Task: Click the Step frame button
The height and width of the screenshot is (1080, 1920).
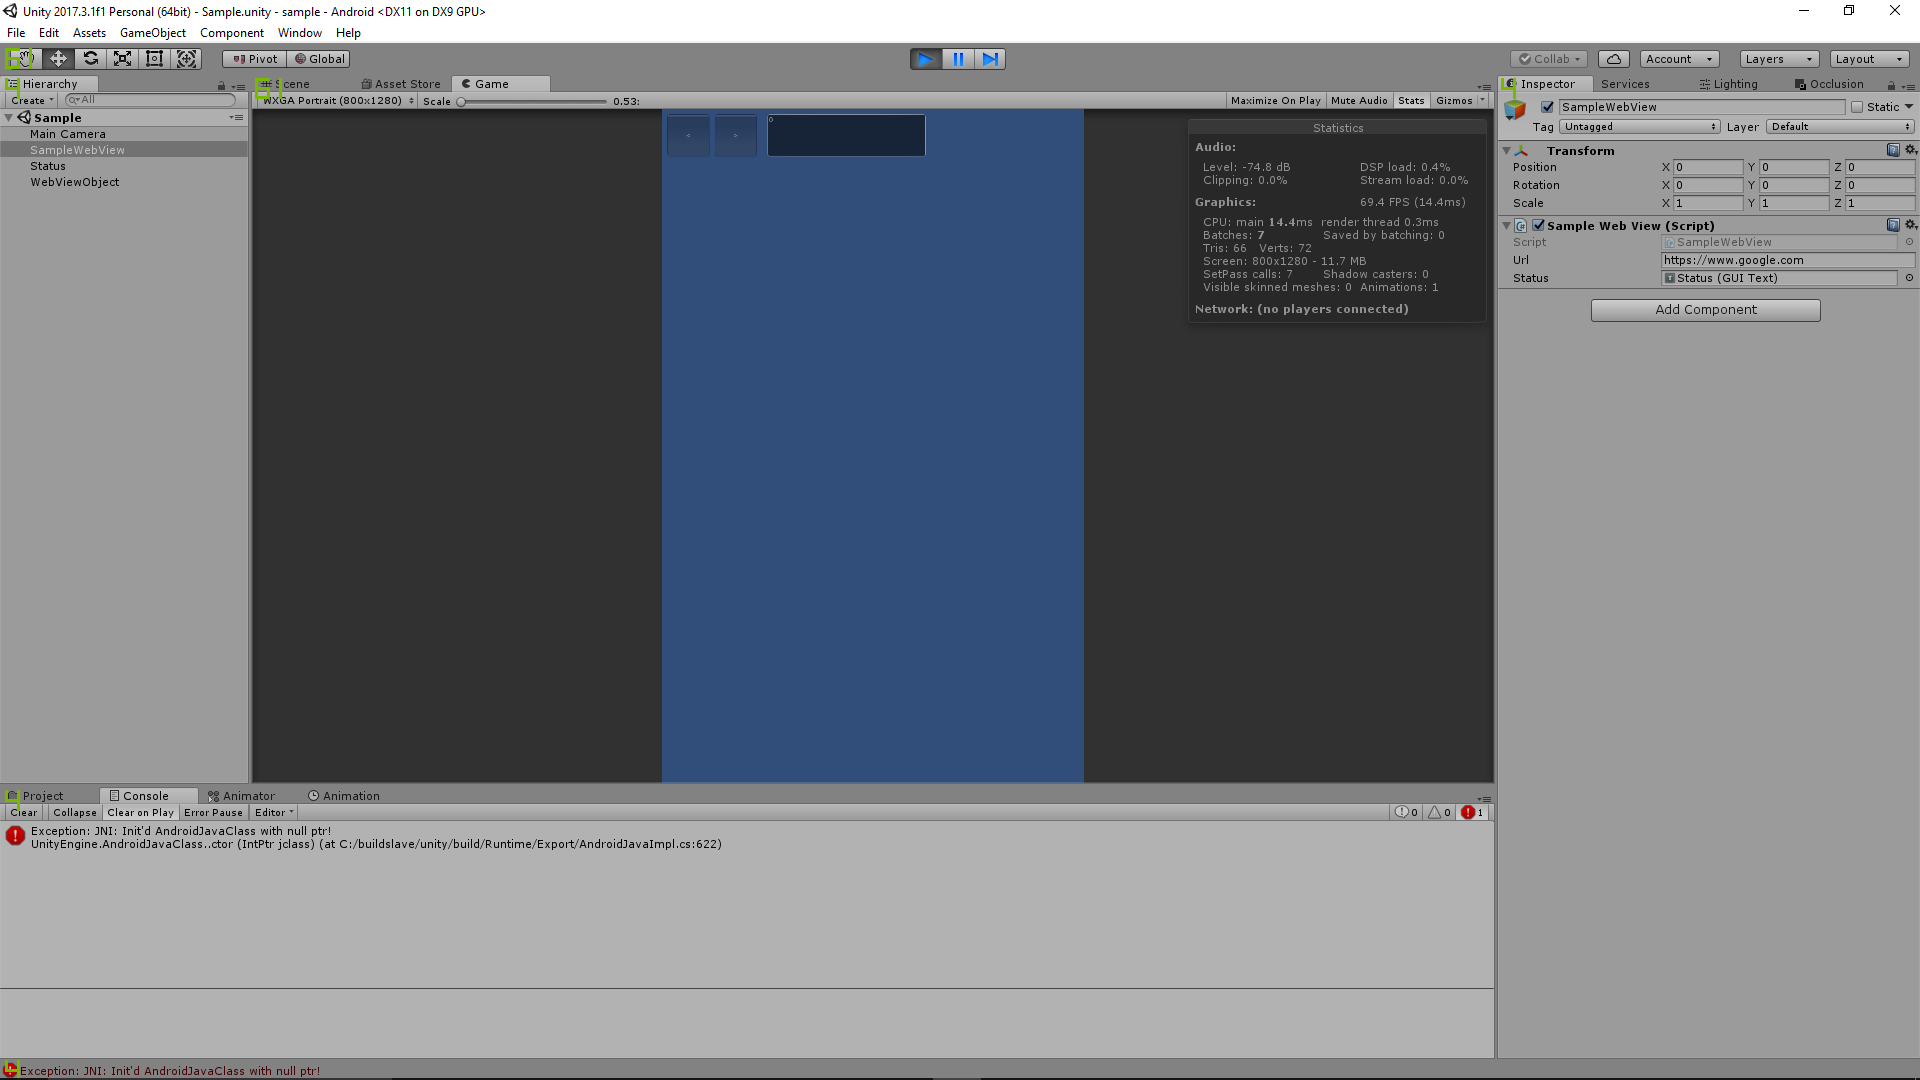Action: tap(990, 59)
